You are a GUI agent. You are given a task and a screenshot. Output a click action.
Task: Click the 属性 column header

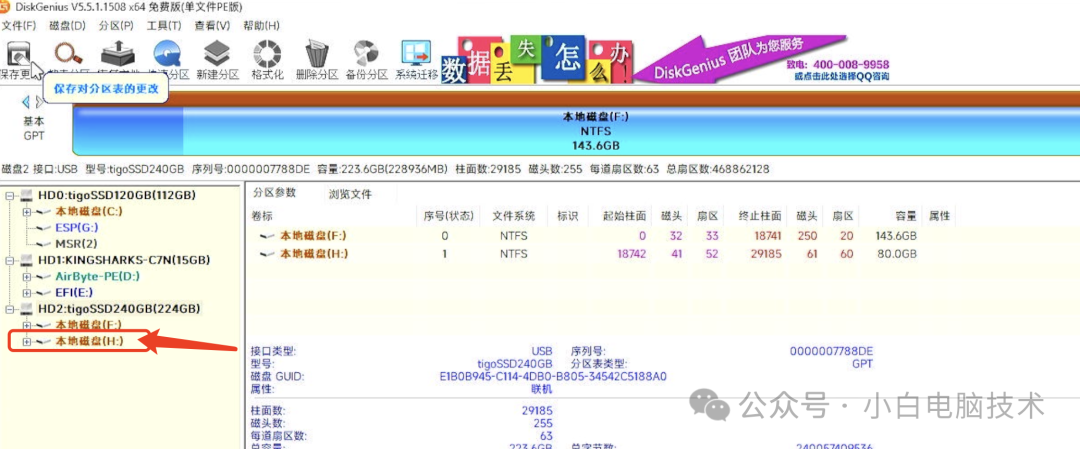939,216
